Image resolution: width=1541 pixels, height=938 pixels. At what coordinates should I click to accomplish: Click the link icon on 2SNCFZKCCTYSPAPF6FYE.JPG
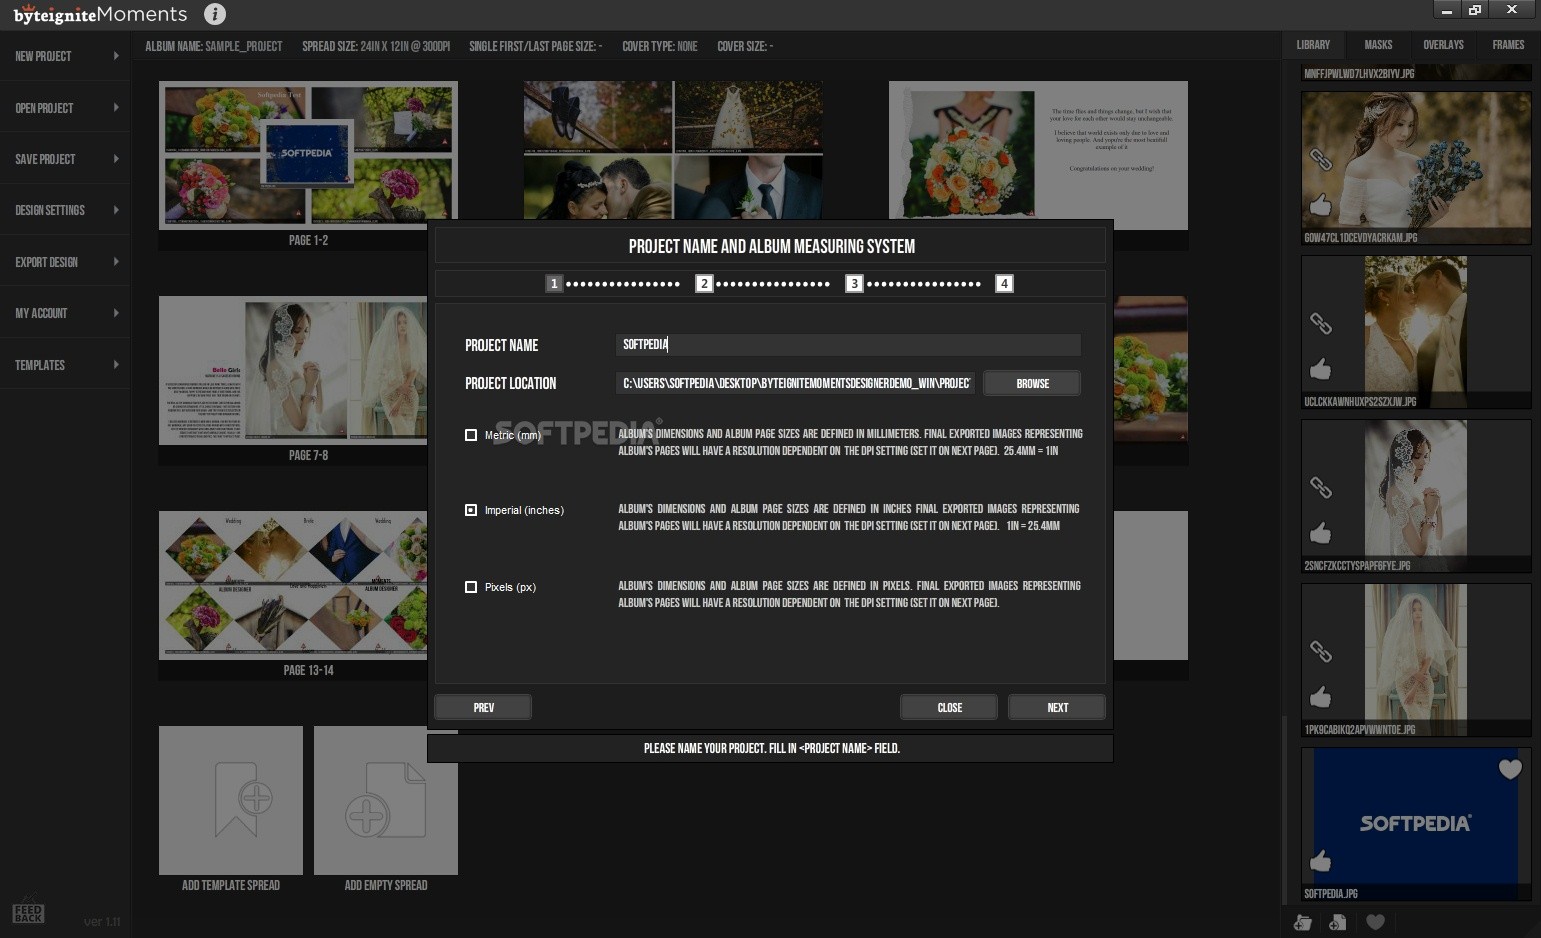point(1321,488)
